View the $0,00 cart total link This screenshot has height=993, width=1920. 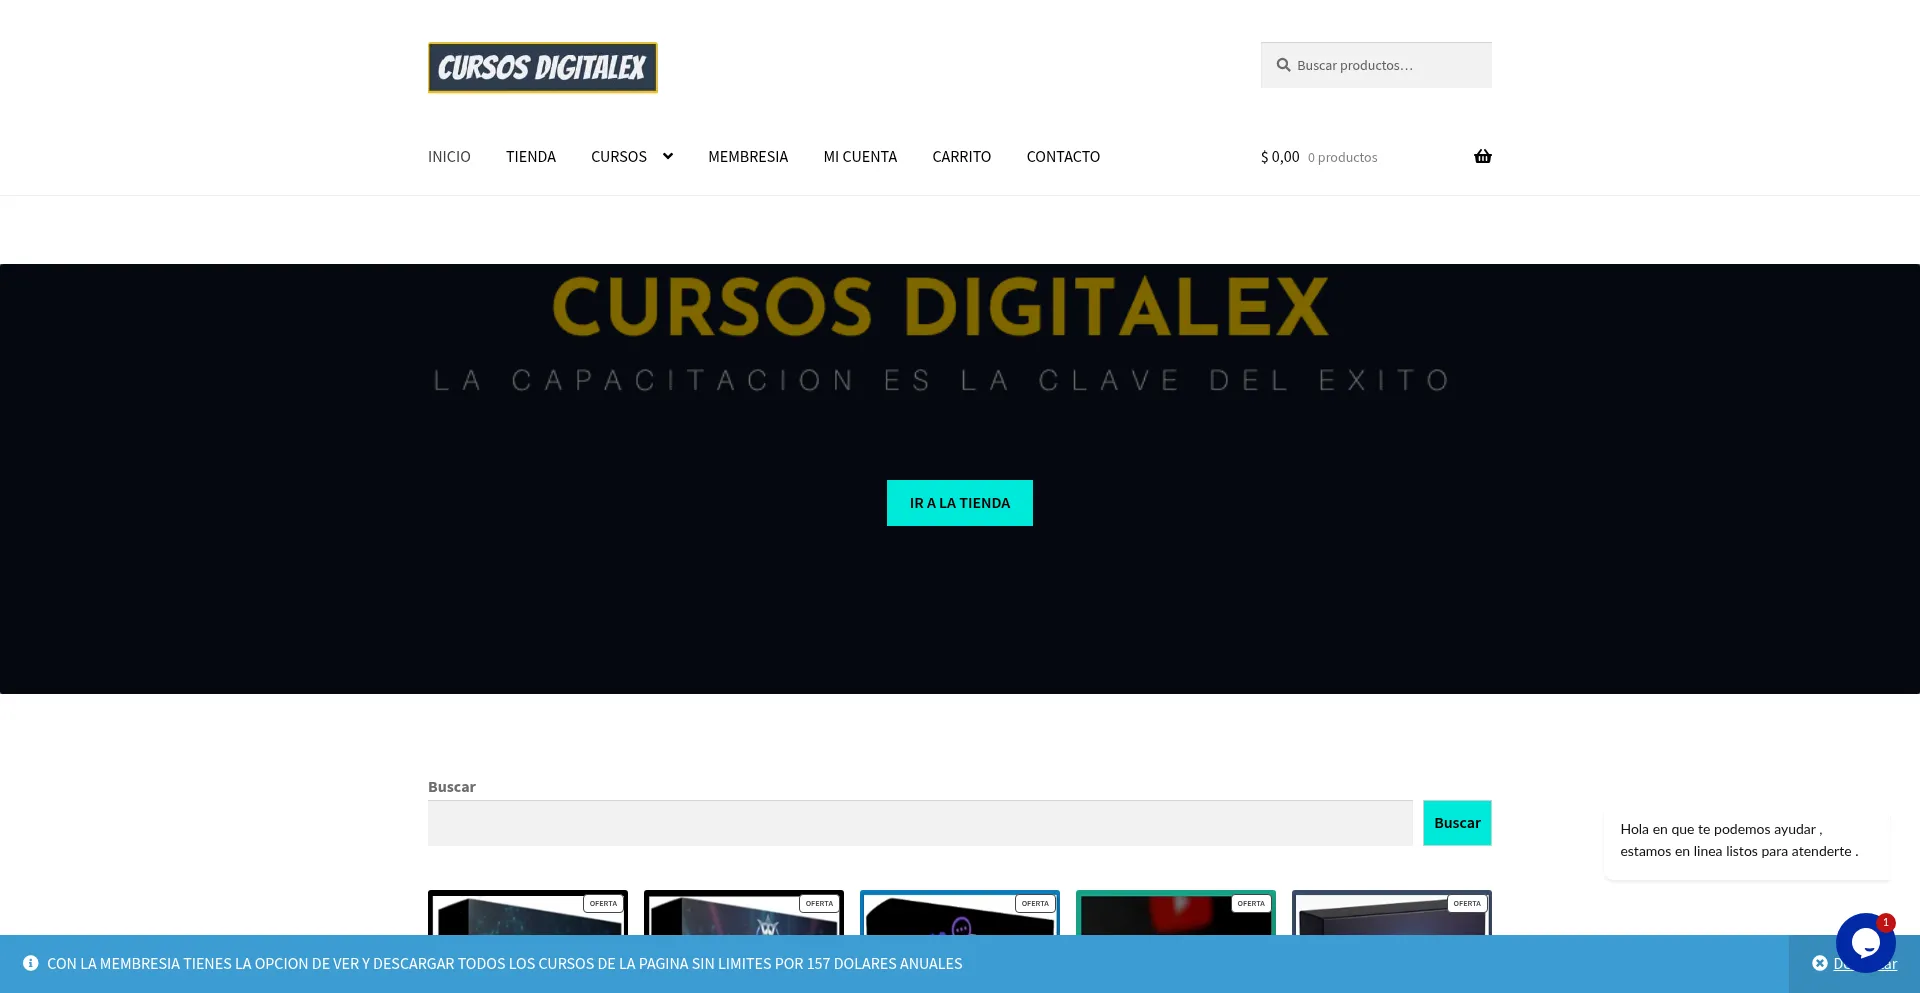point(1280,157)
